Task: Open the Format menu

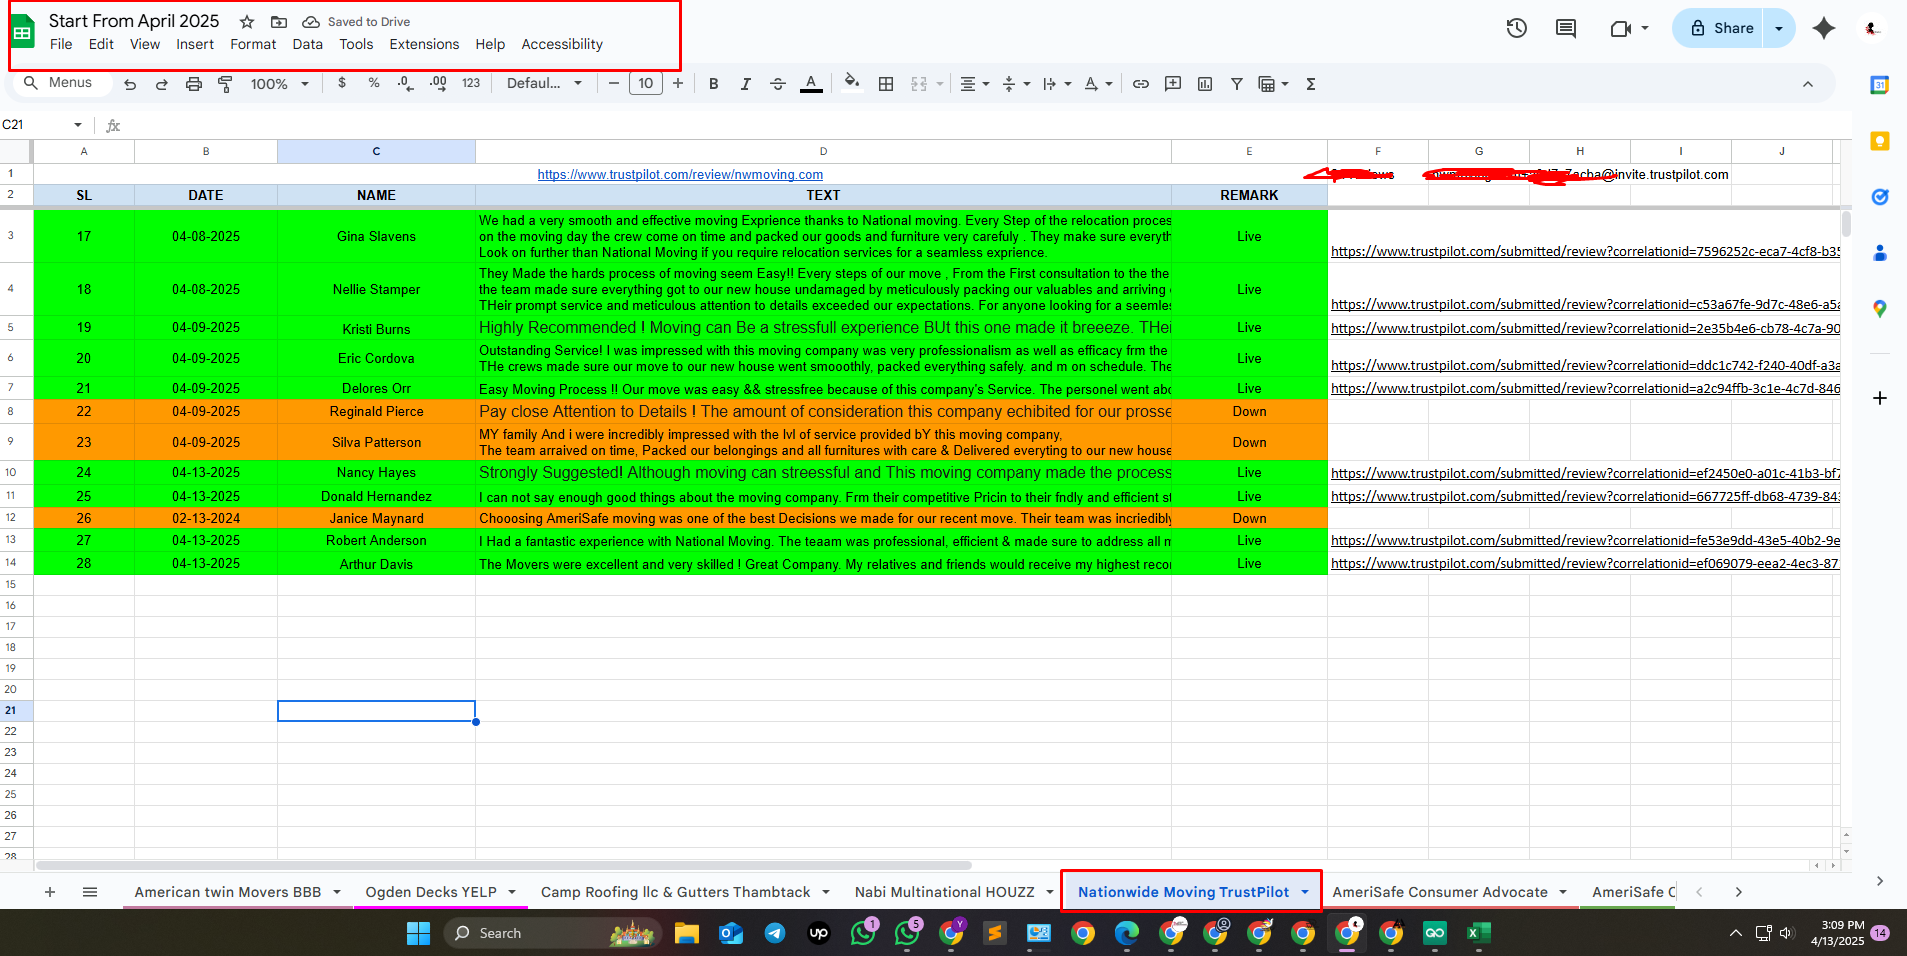Action: (x=253, y=44)
